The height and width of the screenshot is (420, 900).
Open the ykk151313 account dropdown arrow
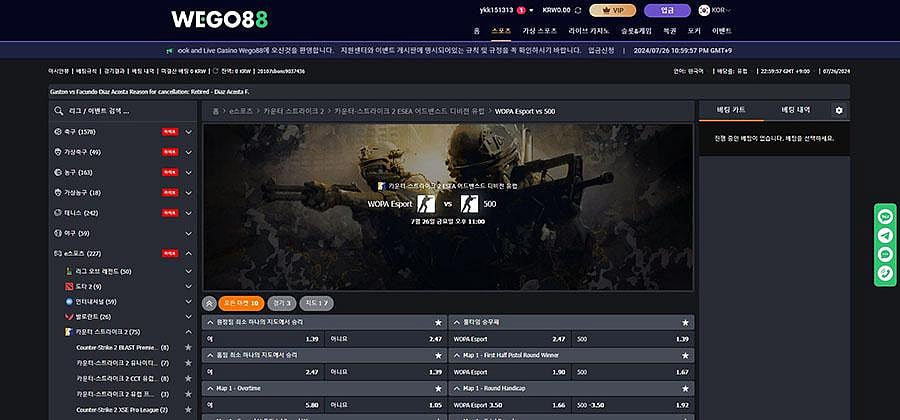point(532,10)
